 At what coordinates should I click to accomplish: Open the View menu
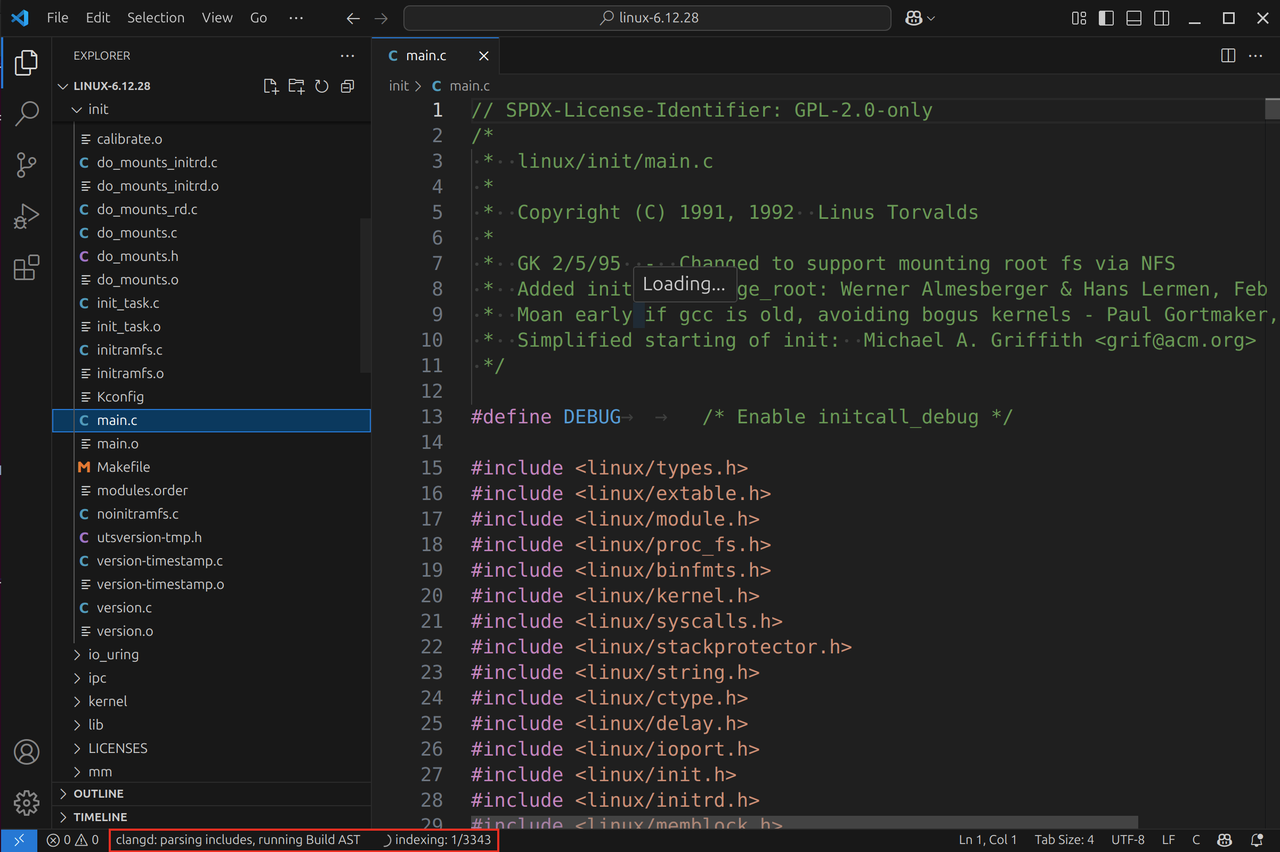[217, 18]
